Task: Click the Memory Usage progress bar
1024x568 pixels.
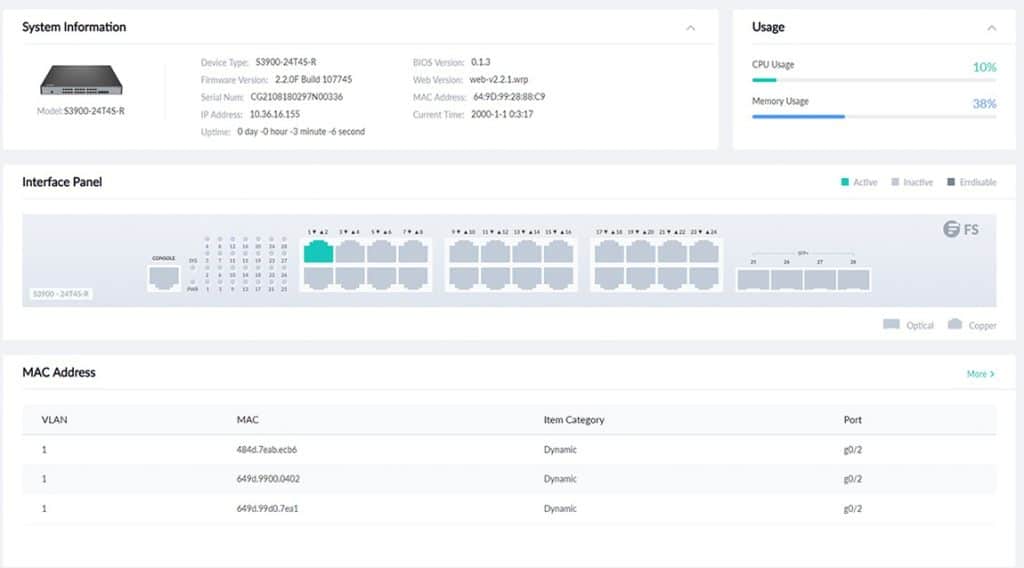Action: (x=859, y=116)
